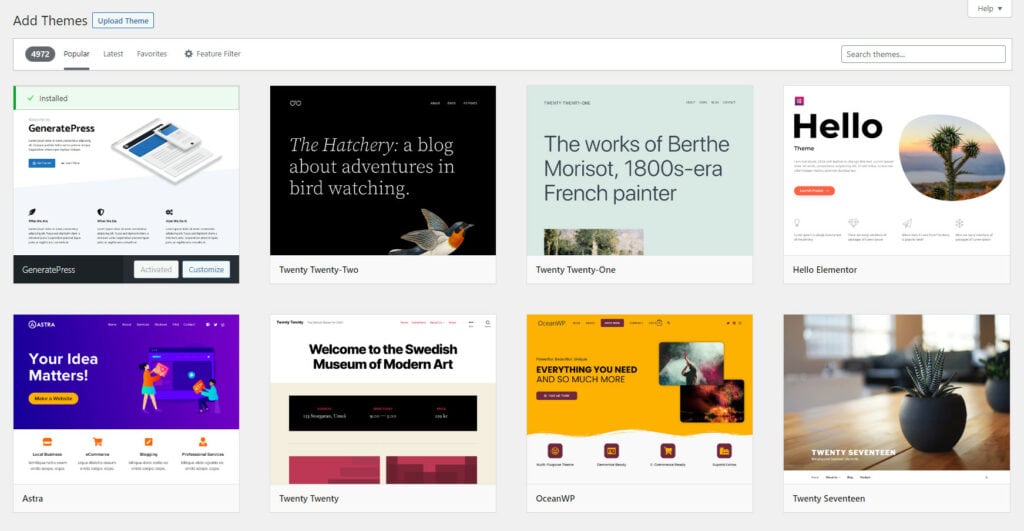Open the OceanWP theme preview
The image size is (1024, 531).
coord(639,399)
